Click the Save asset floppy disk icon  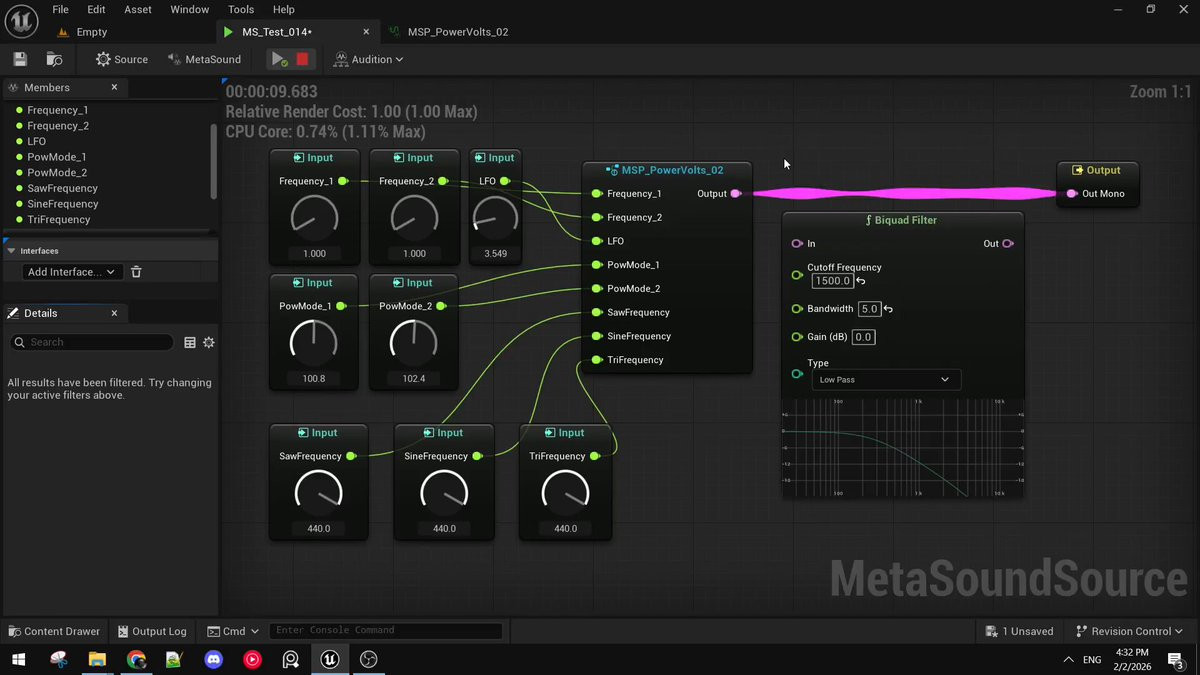[20, 59]
